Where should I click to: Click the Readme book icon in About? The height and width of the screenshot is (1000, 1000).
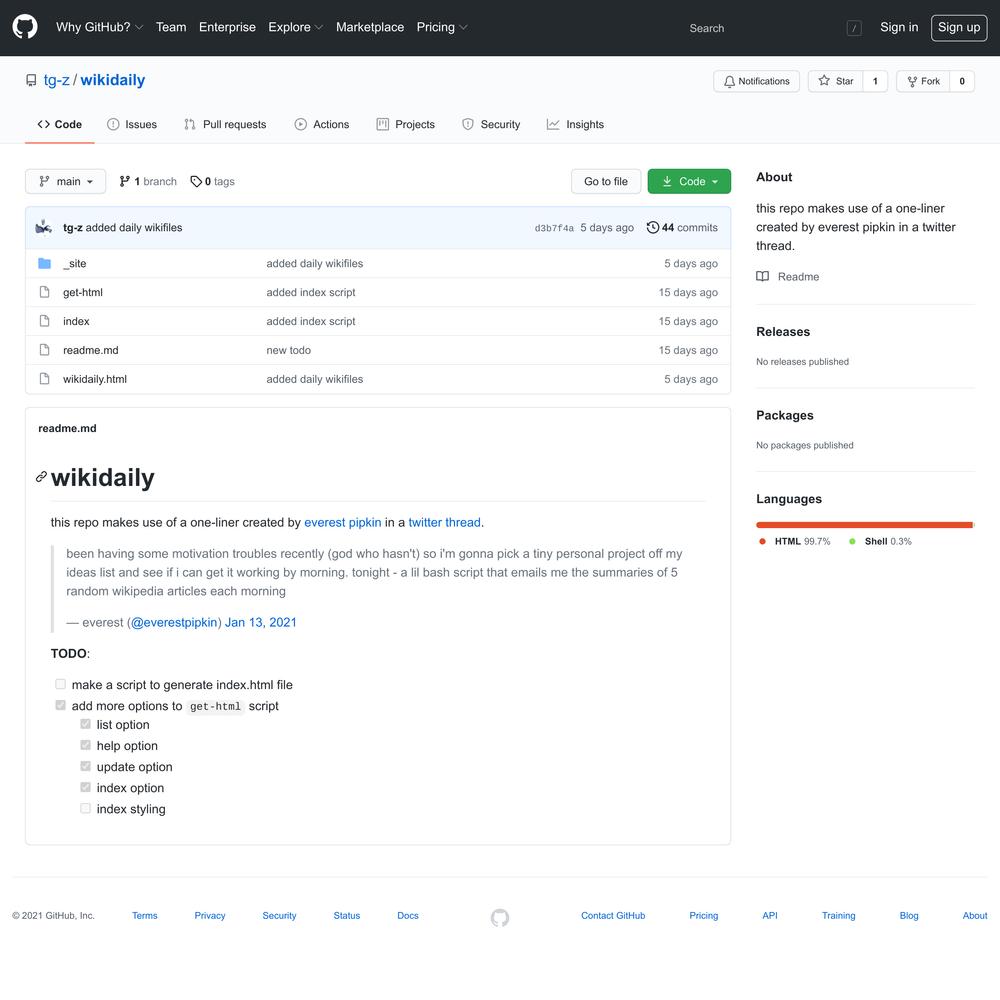[x=762, y=276]
